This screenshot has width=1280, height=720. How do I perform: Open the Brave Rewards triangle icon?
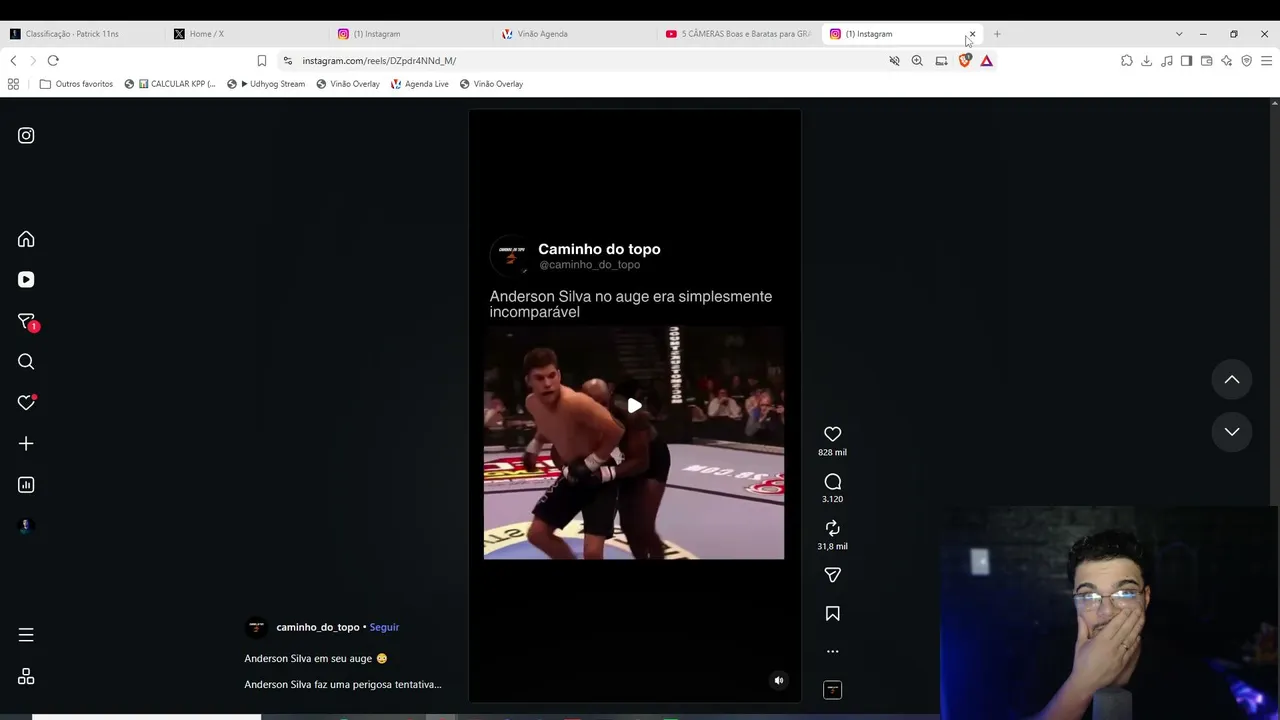pos(986,61)
